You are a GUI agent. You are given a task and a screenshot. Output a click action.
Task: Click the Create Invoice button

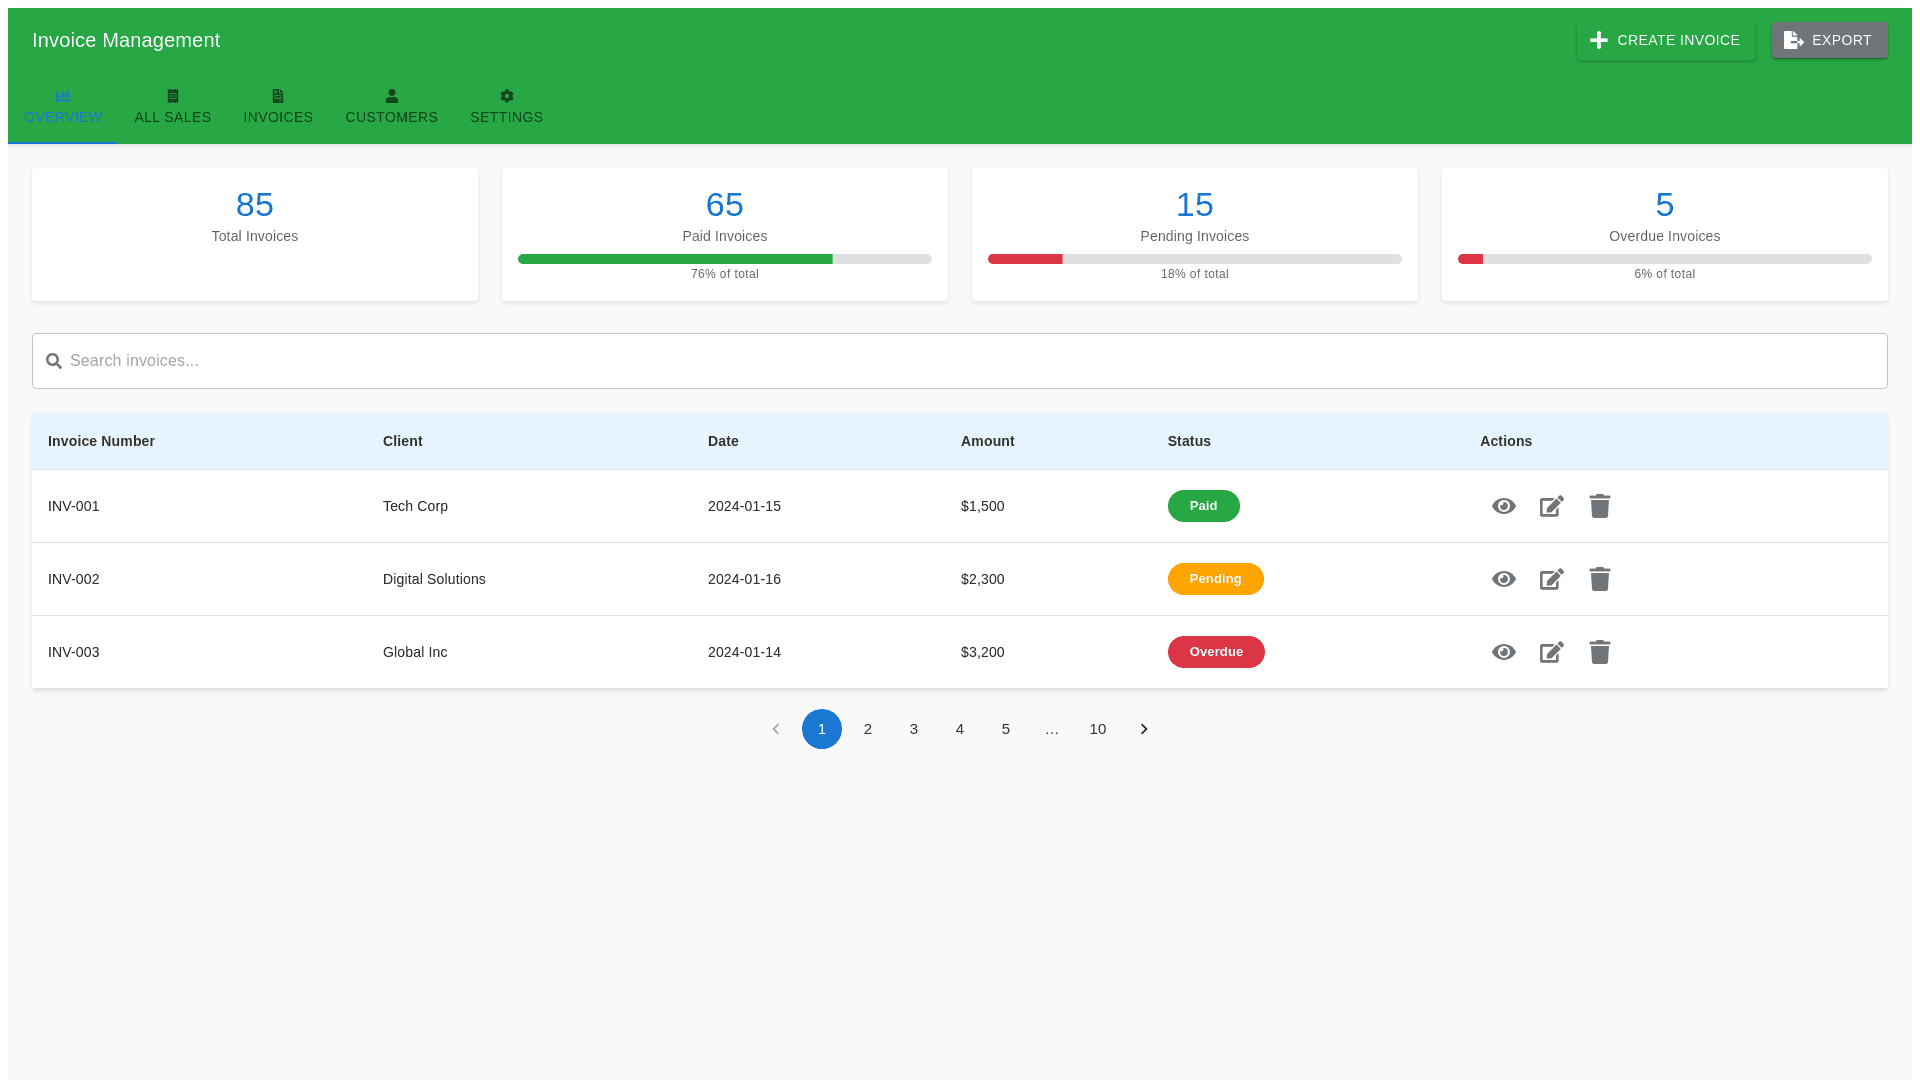pyautogui.click(x=1665, y=40)
